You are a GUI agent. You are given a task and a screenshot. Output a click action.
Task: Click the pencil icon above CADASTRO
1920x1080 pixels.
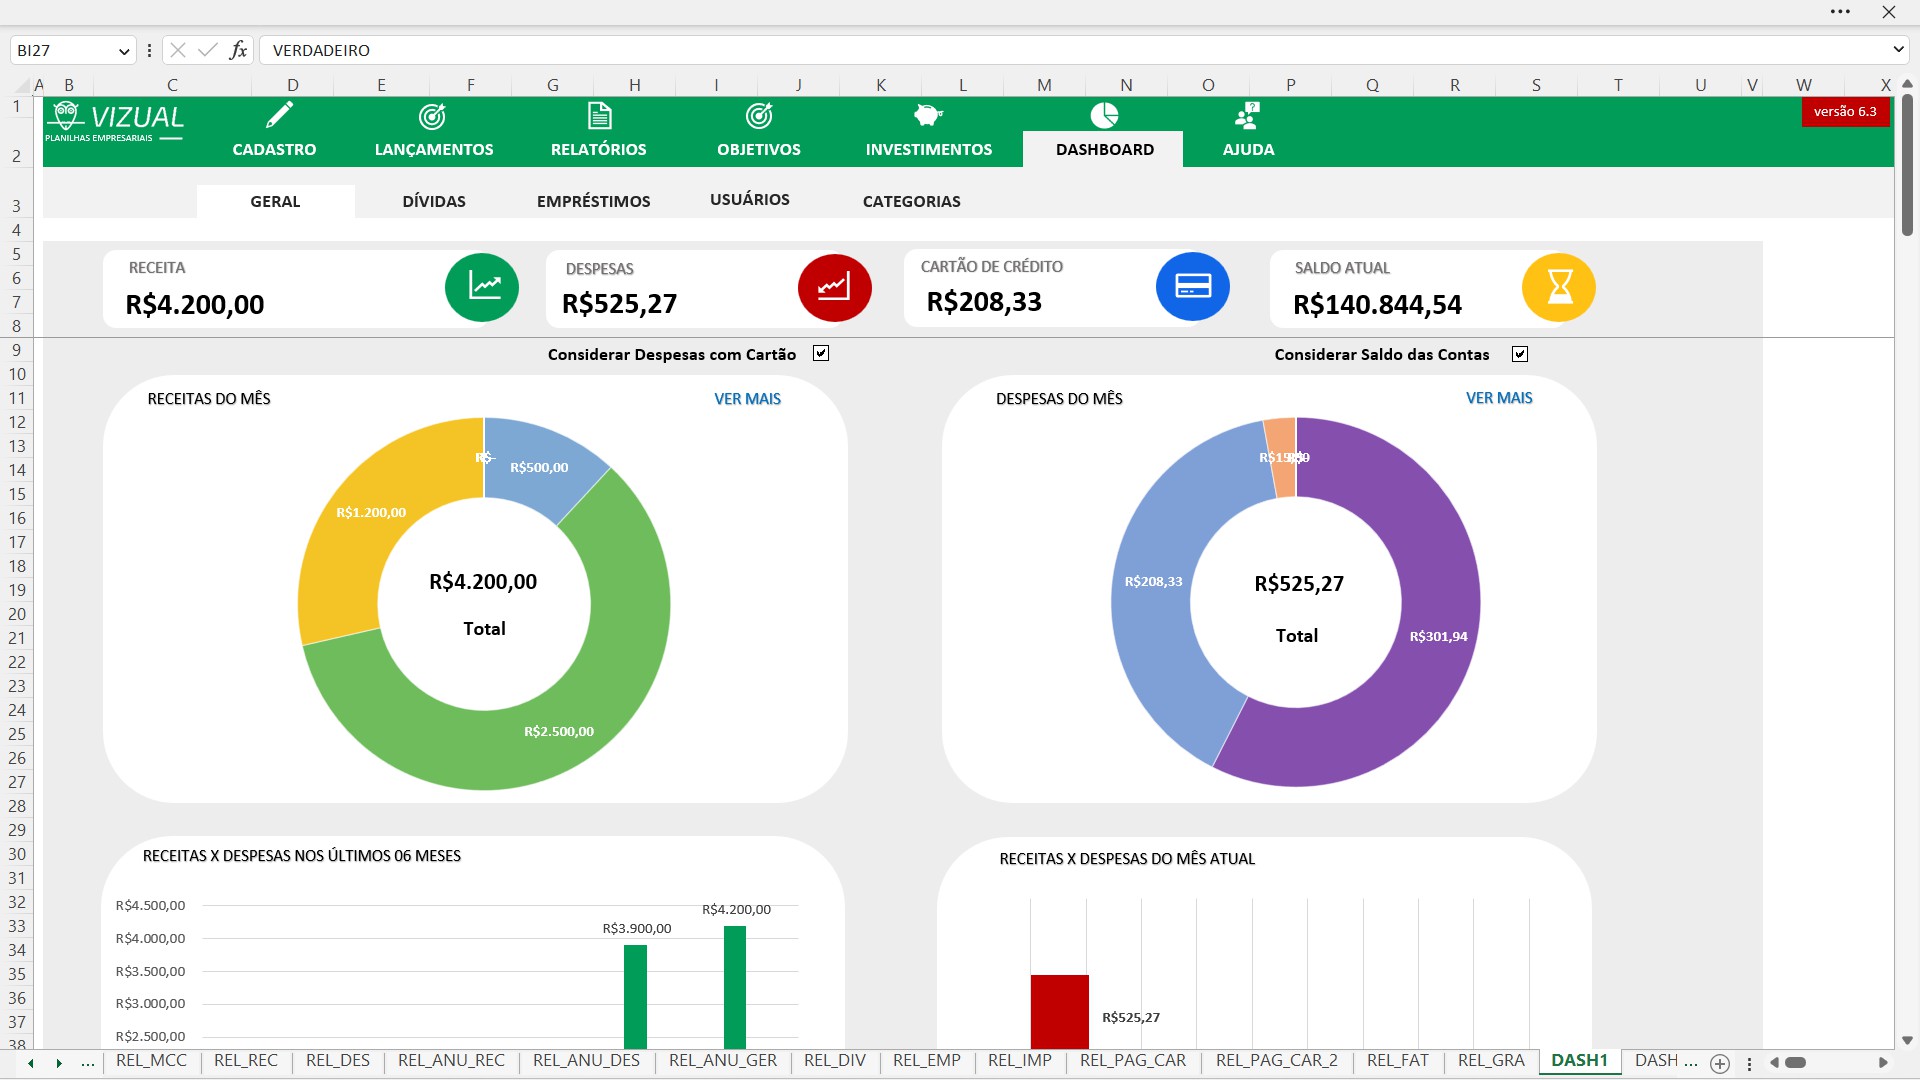(x=279, y=116)
